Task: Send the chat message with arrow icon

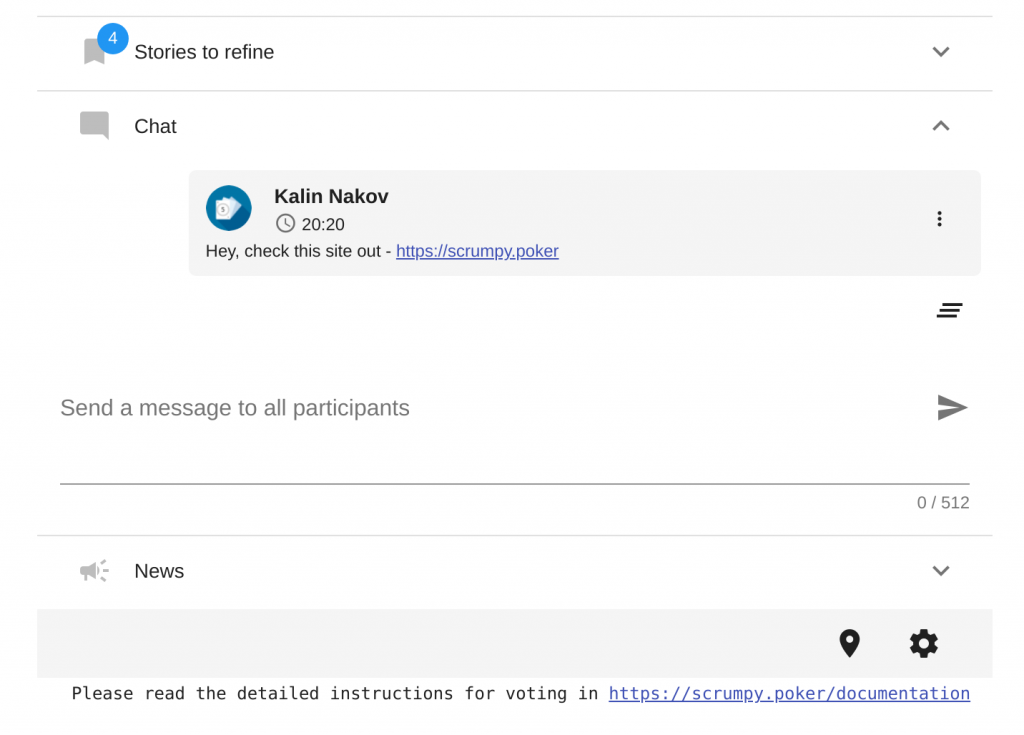Action: click(952, 408)
